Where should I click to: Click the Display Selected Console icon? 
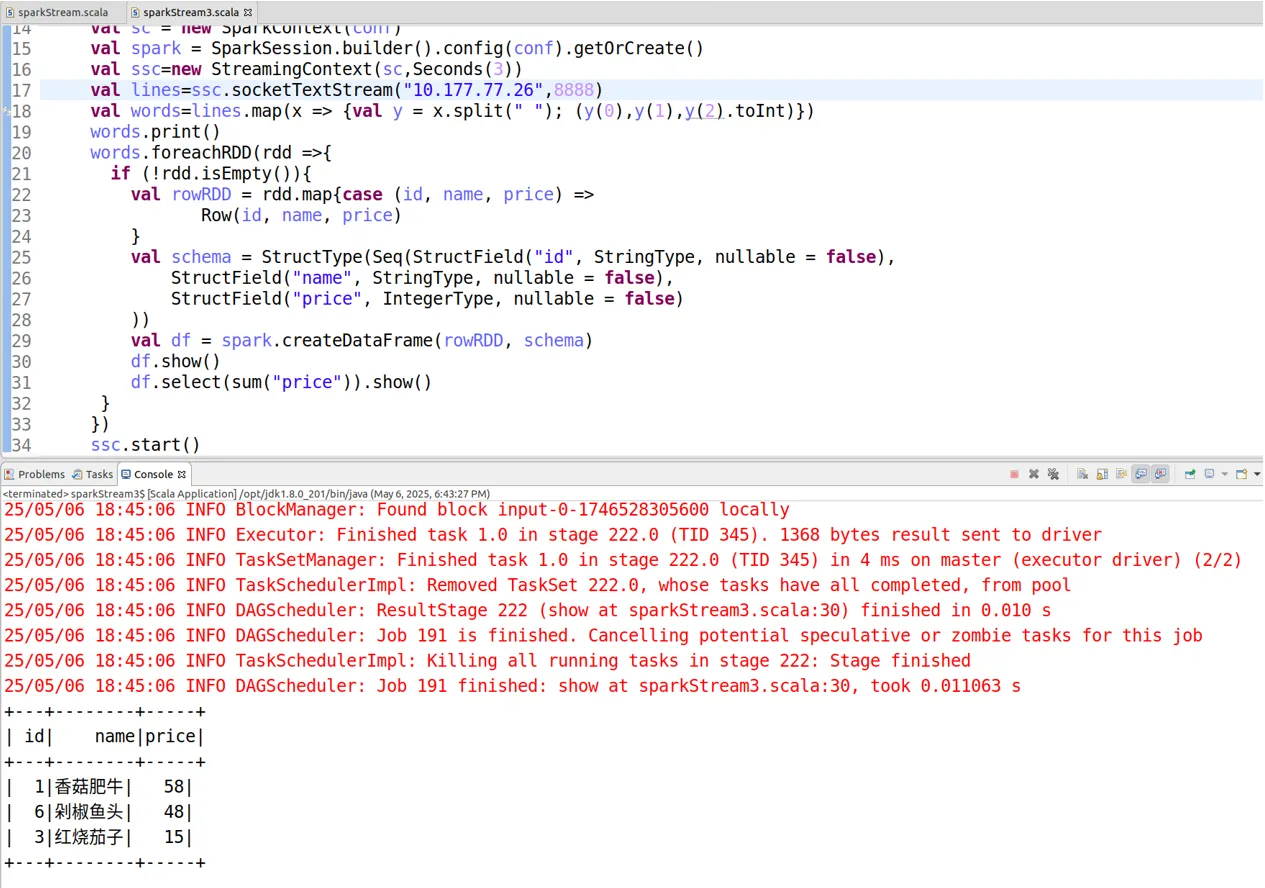coord(1208,474)
